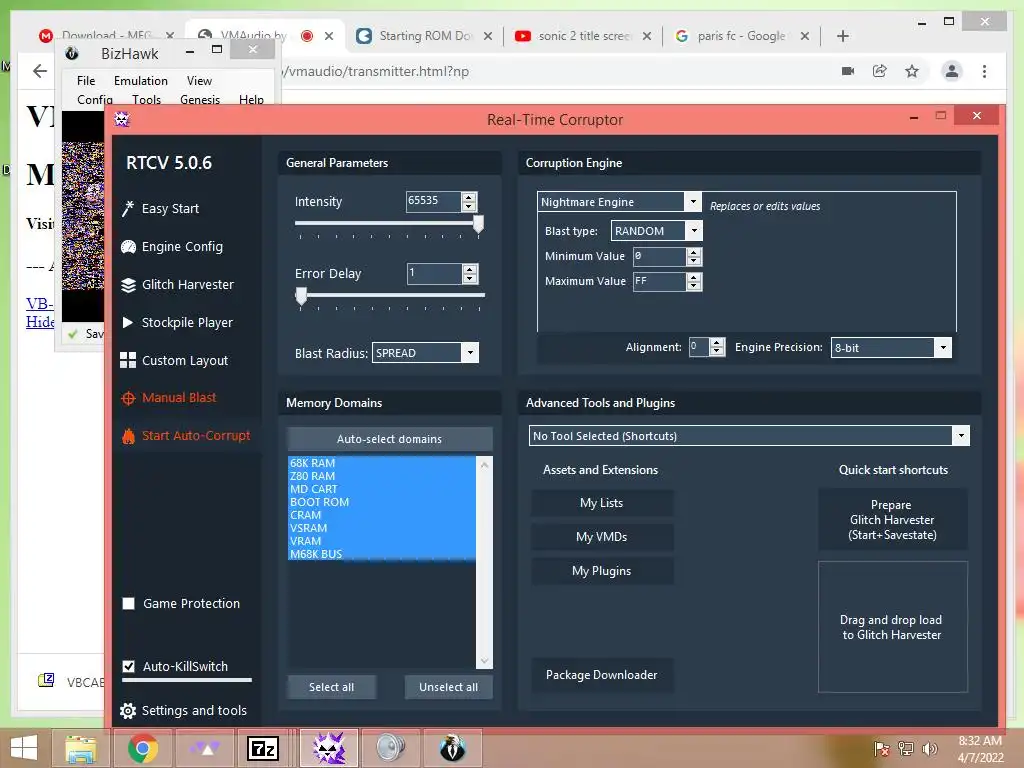Click the Start Auto-Corrupt flame icon
Image resolution: width=1024 pixels, height=768 pixels.
coord(128,436)
